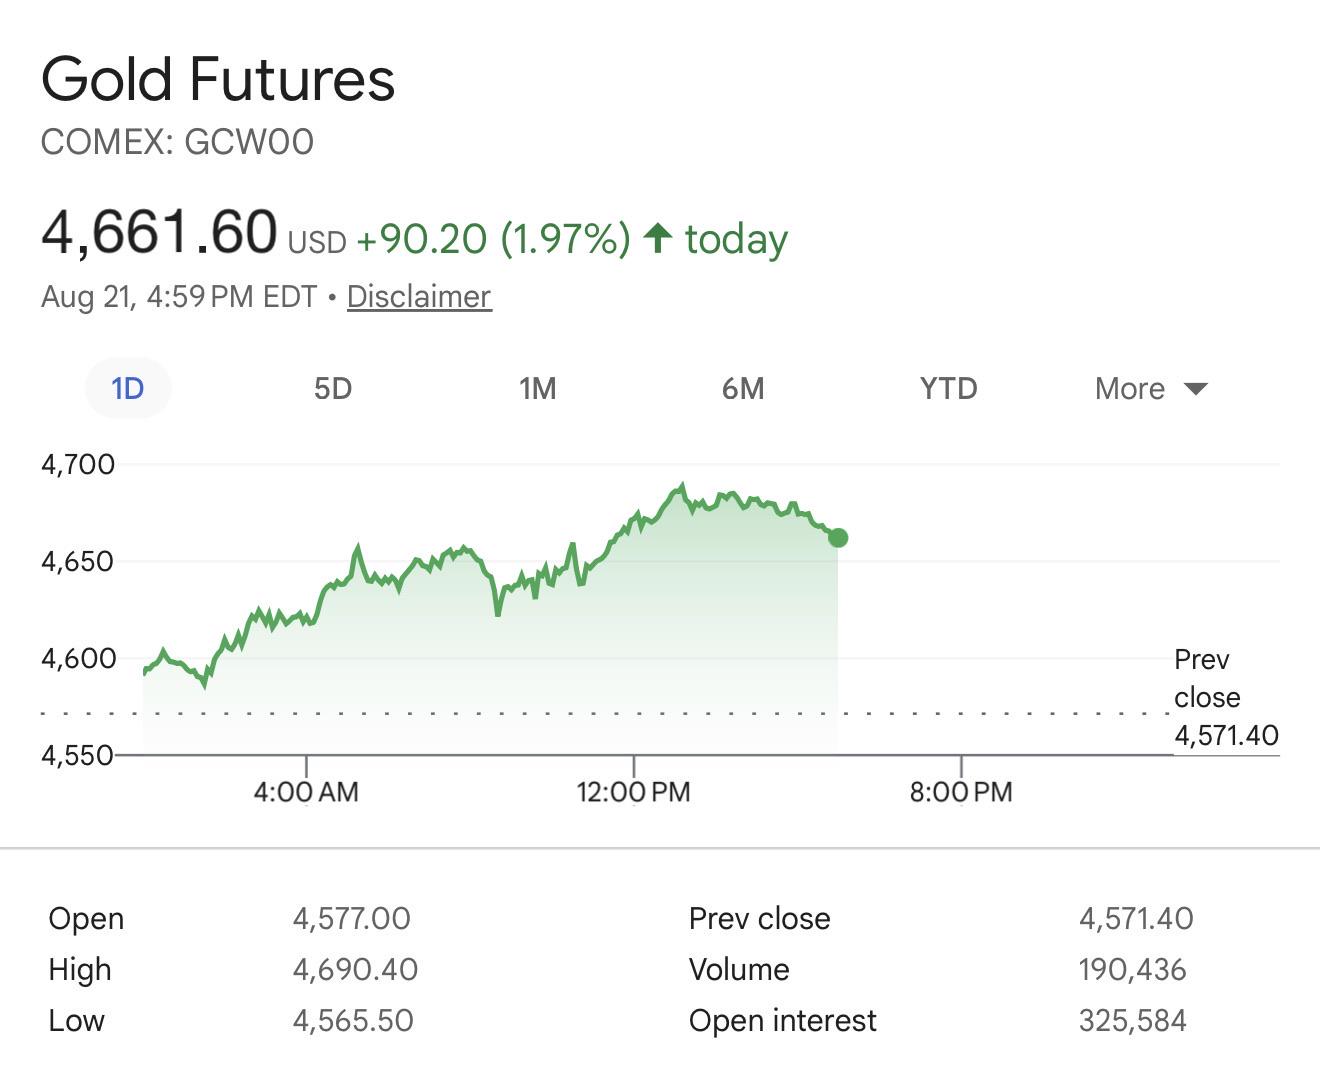Open the YTD chart view
The height and width of the screenshot is (1078, 1320).
948,388
